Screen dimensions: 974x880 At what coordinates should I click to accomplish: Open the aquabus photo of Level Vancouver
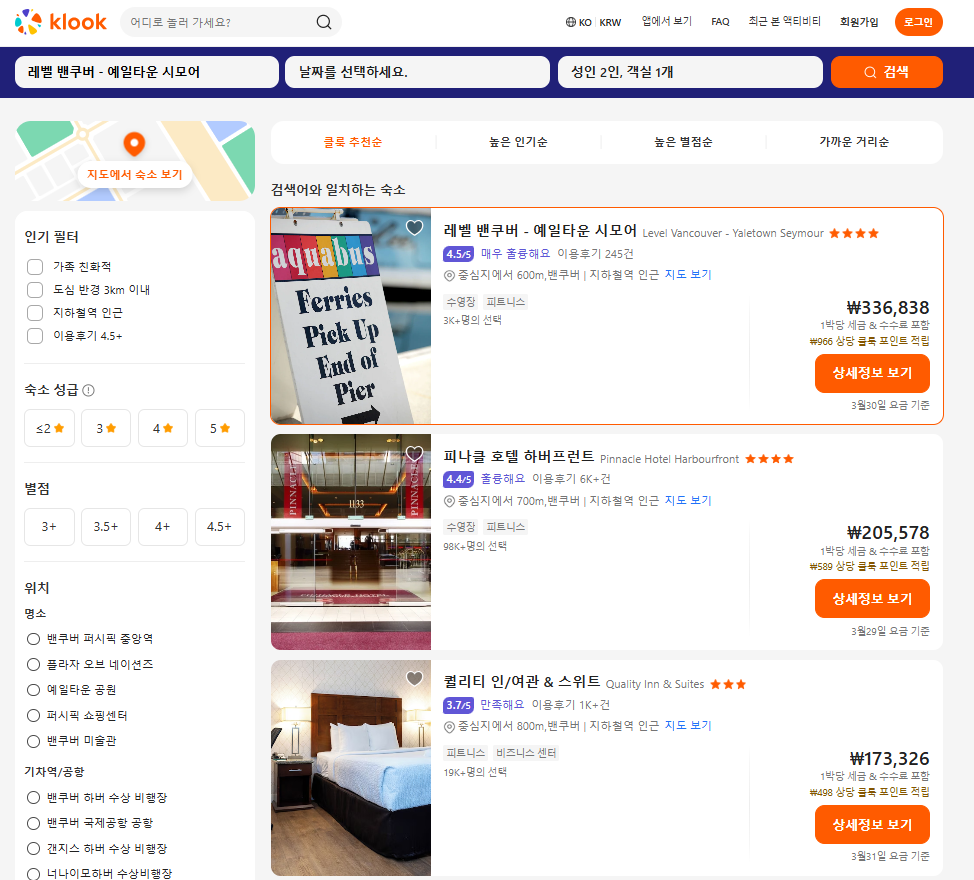(x=351, y=316)
